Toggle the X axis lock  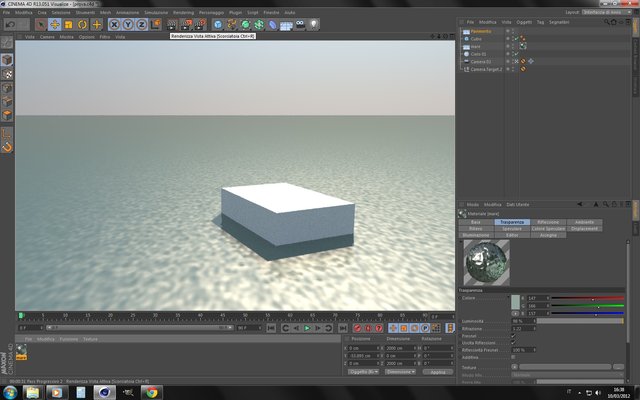pos(115,25)
